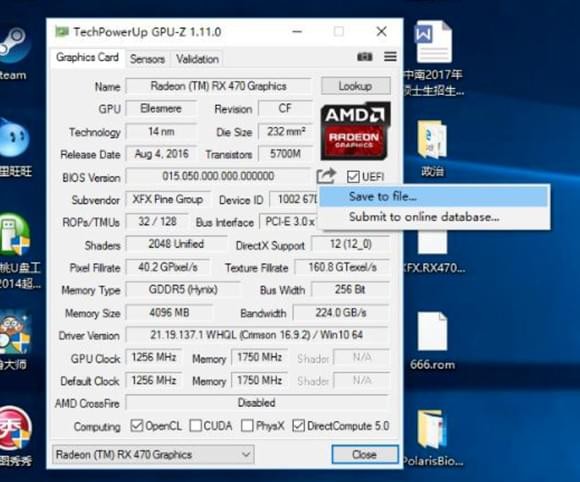The width and height of the screenshot is (580, 482).
Task: Click the Default Clock value 1256 MHz
Action: [154, 380]
